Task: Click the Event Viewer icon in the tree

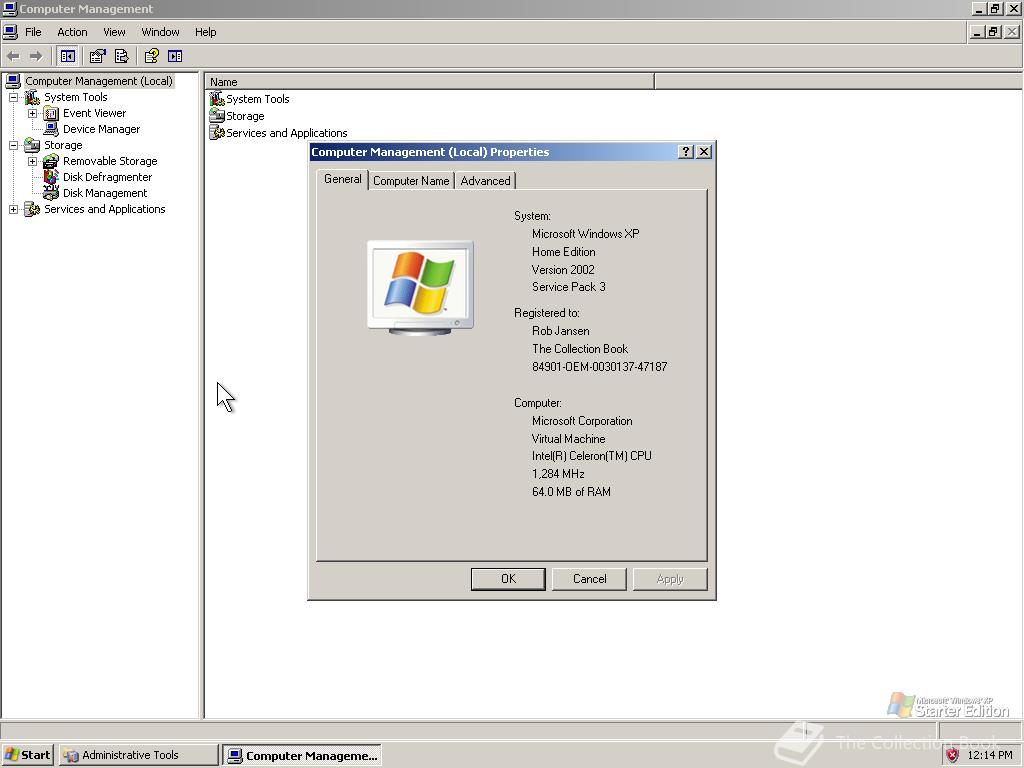Action: pyautogui.click(x=51, y=114)
